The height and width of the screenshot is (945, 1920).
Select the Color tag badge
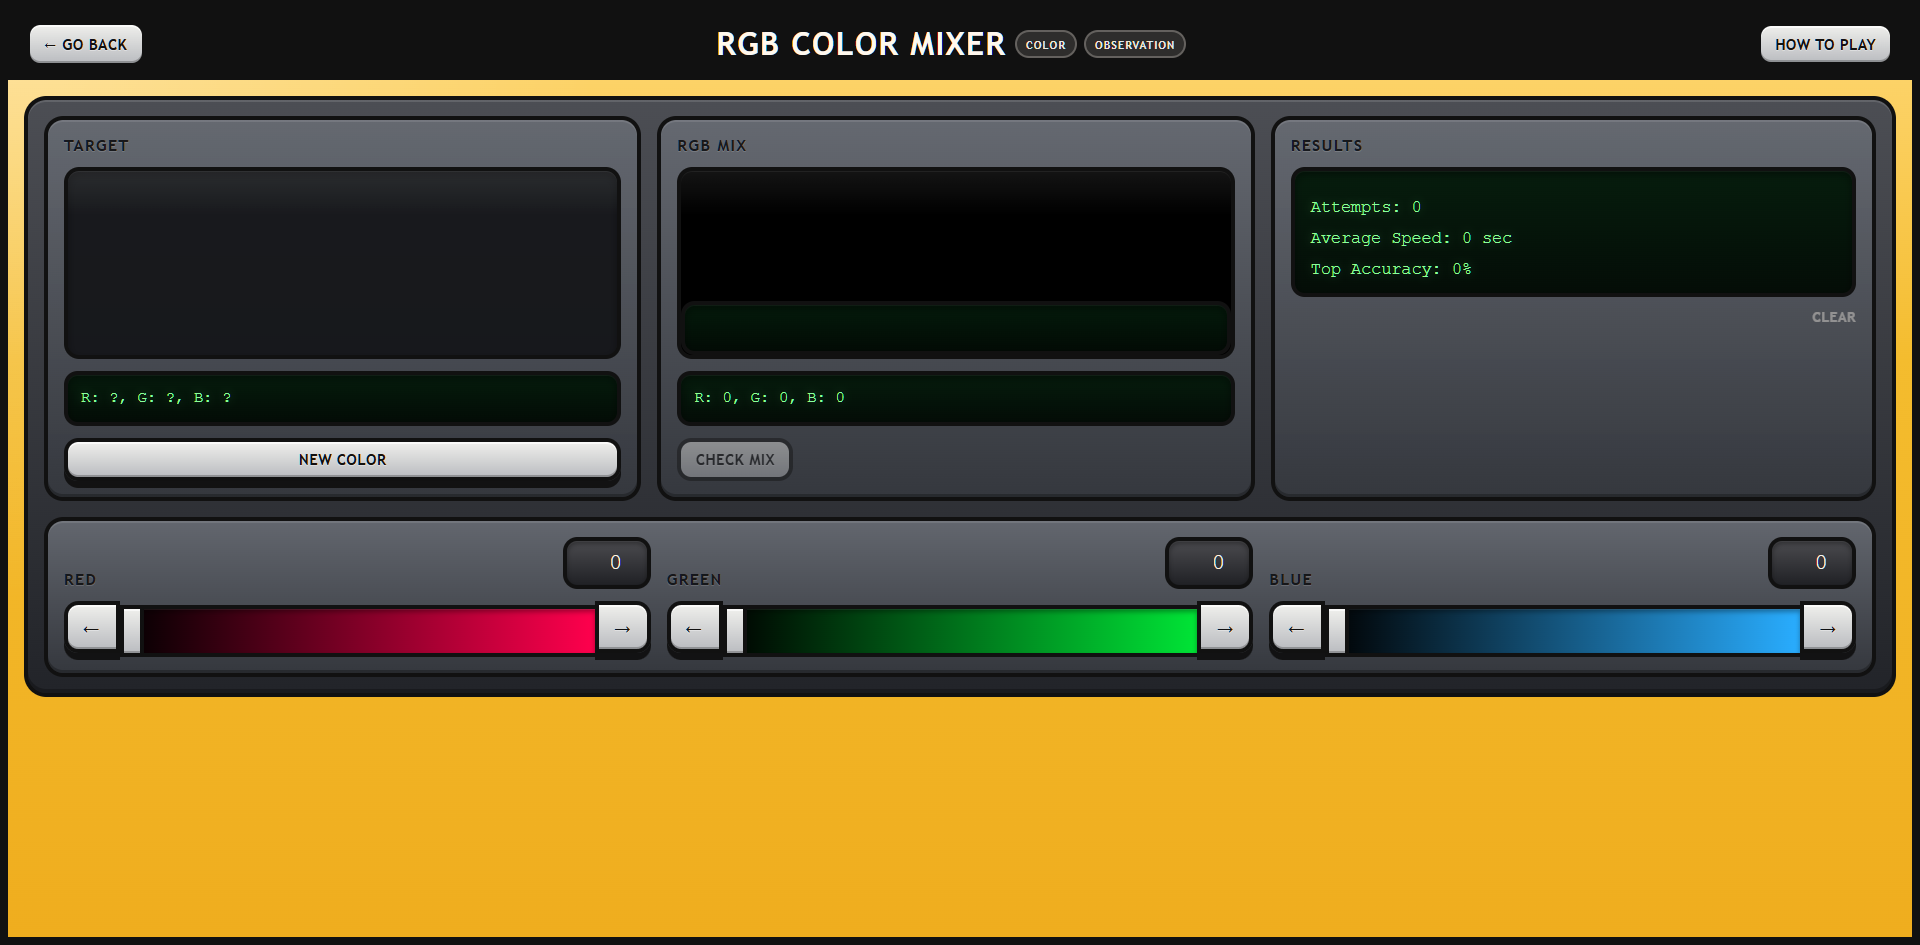point(1046,44)
